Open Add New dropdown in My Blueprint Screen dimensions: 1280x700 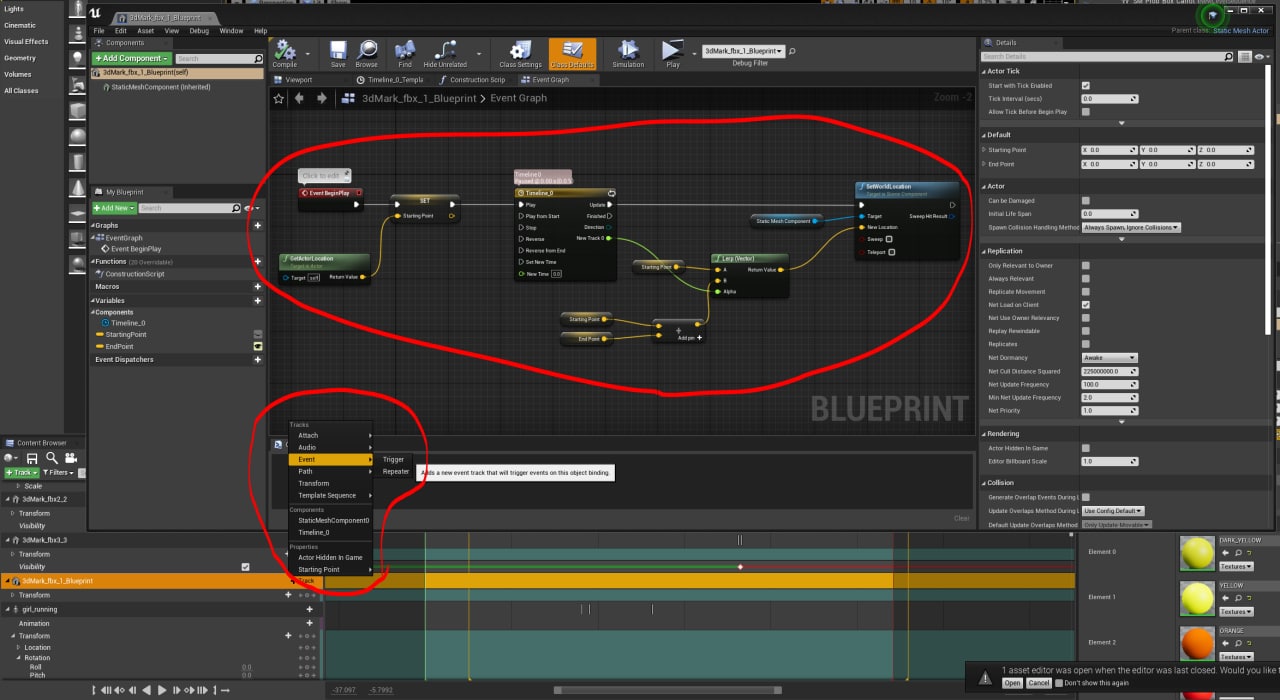click(x=113, y=208)
